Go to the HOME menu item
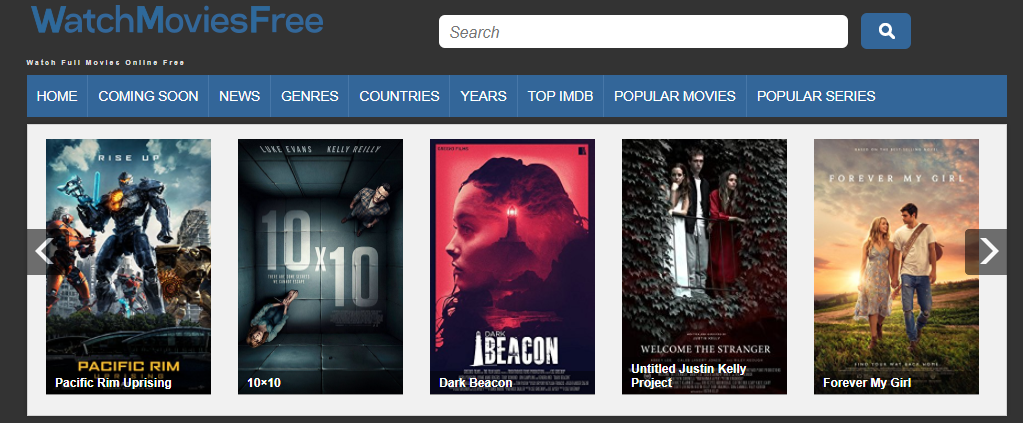The height and width of the screenshot is (423, 1023). coord(57,96)
